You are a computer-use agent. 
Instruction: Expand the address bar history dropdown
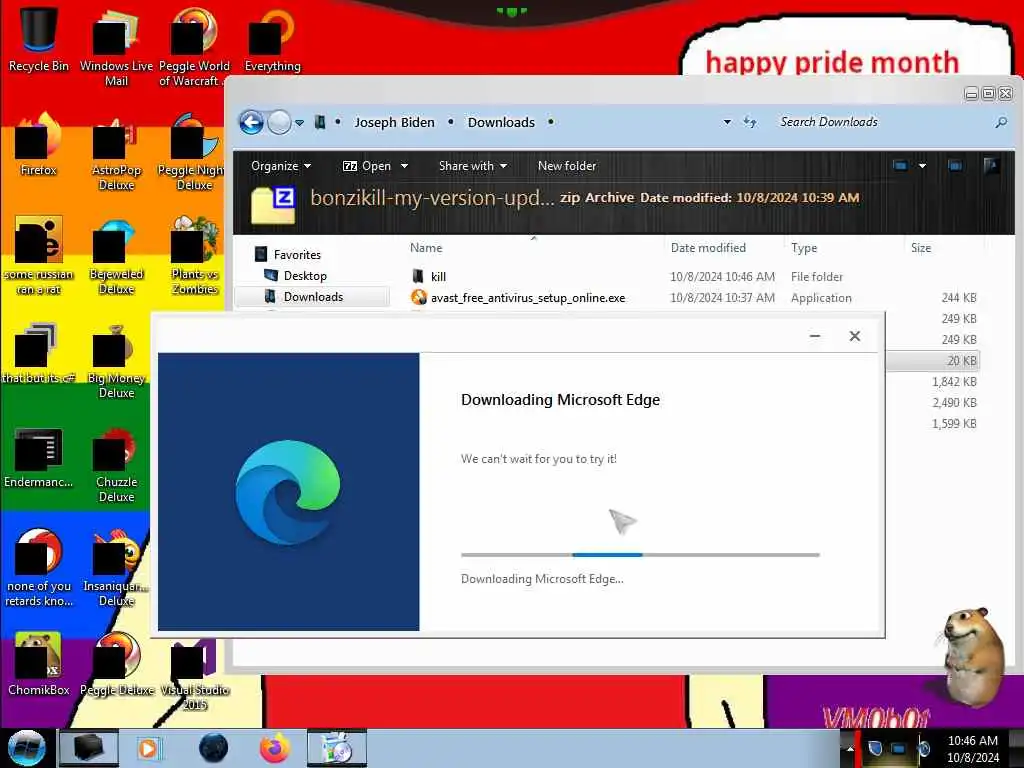pos(727,122)
